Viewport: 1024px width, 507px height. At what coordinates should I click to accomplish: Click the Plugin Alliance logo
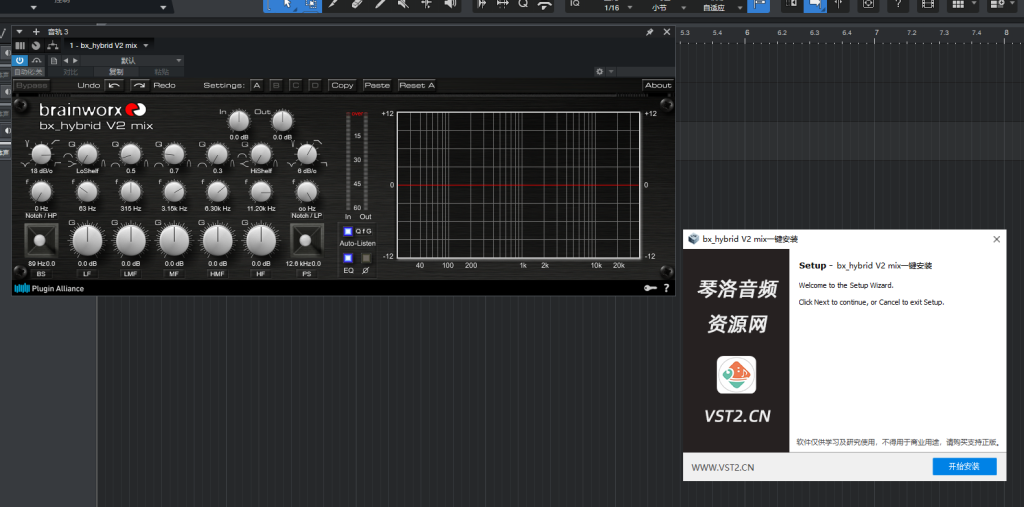pyautogui.click(x=49, y=288)
